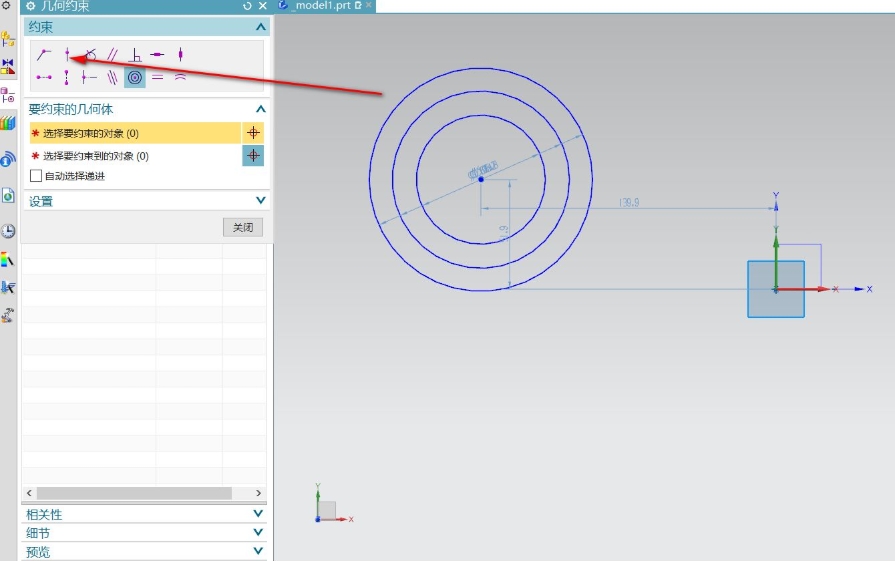Click the diameter dimension label near center
895x561 pixels.
tap(483, 171)
